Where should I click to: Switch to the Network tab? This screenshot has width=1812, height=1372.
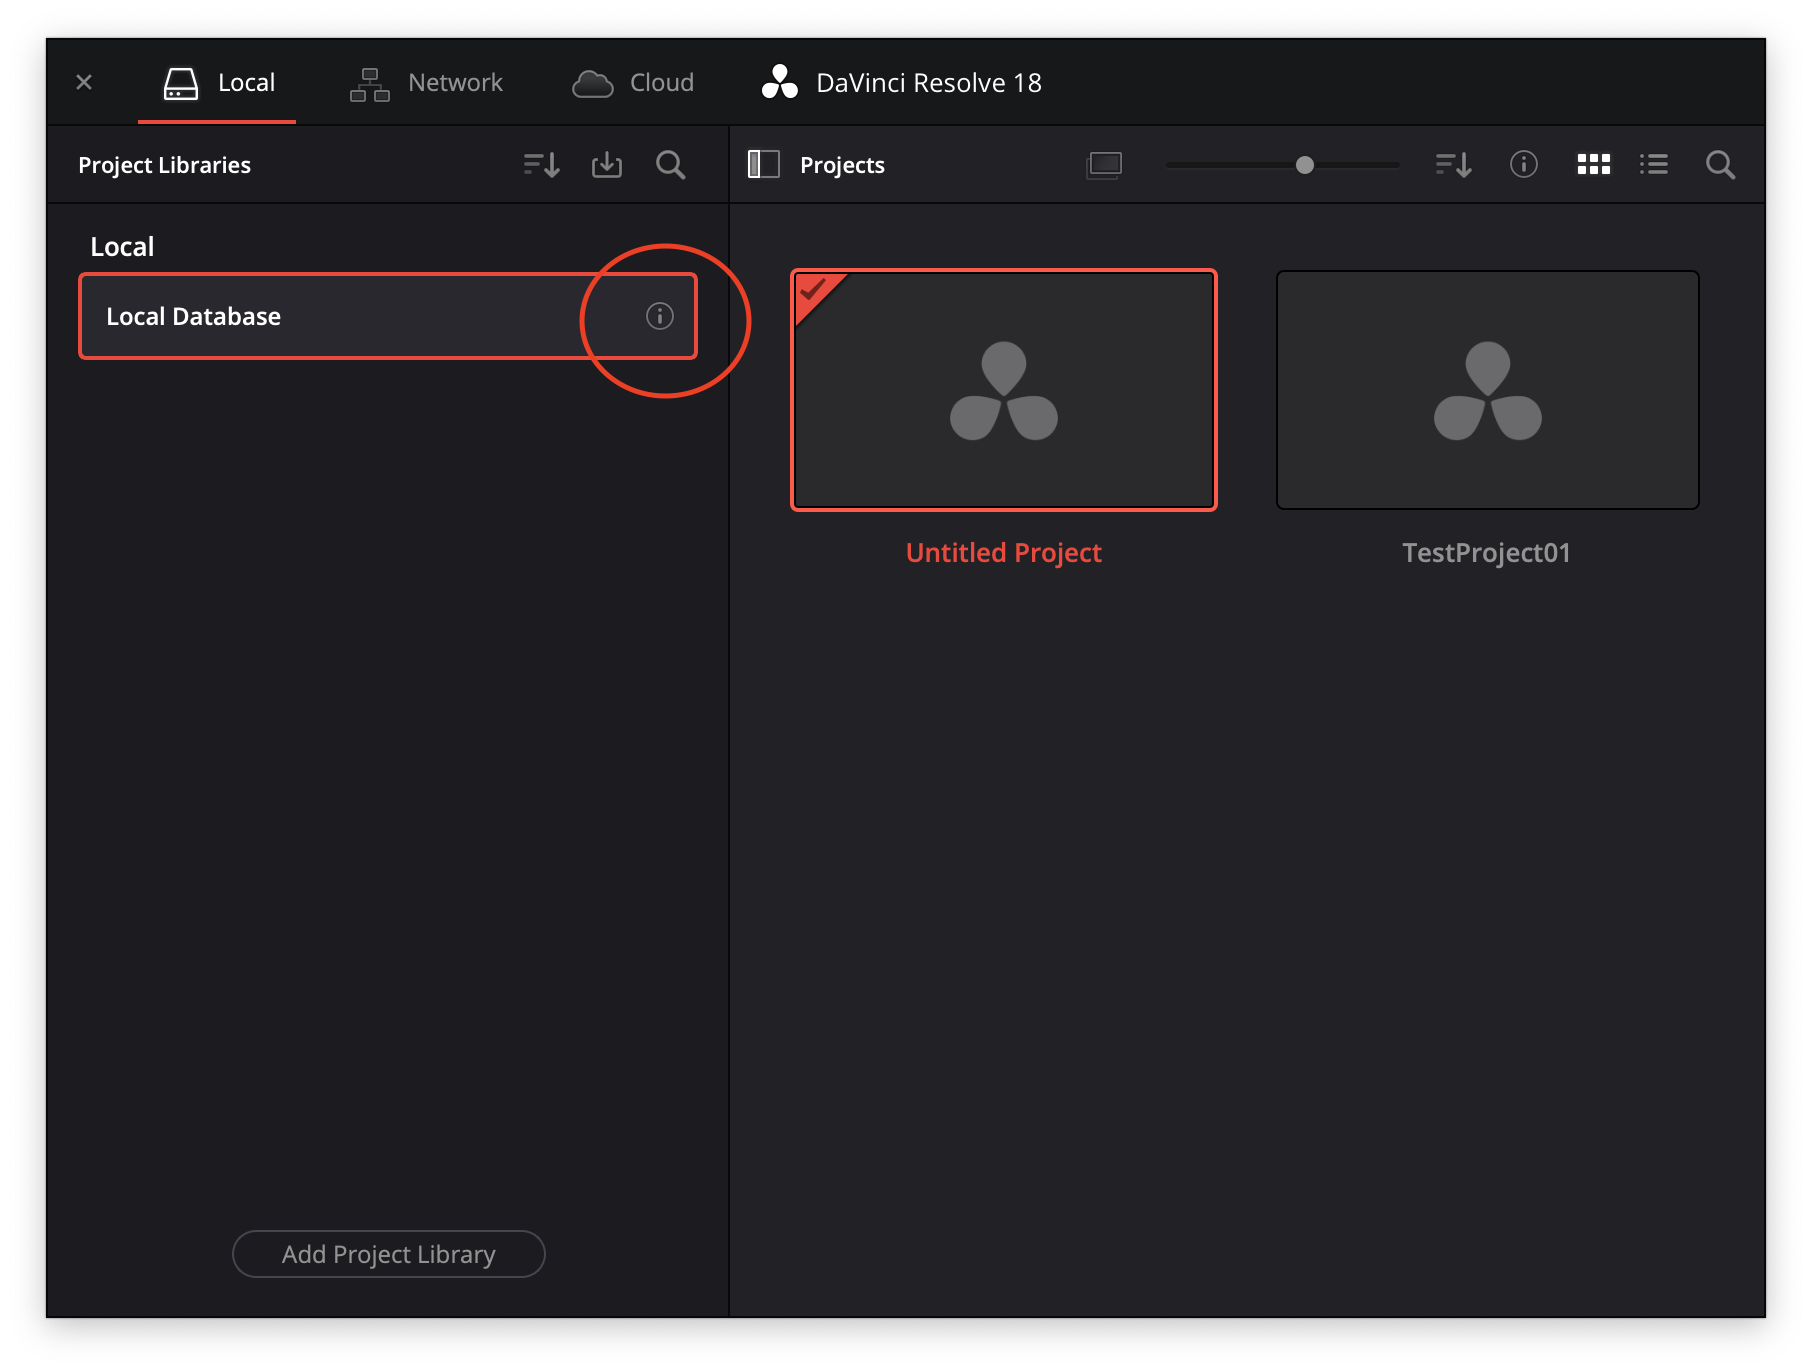[x=426, y=83]
